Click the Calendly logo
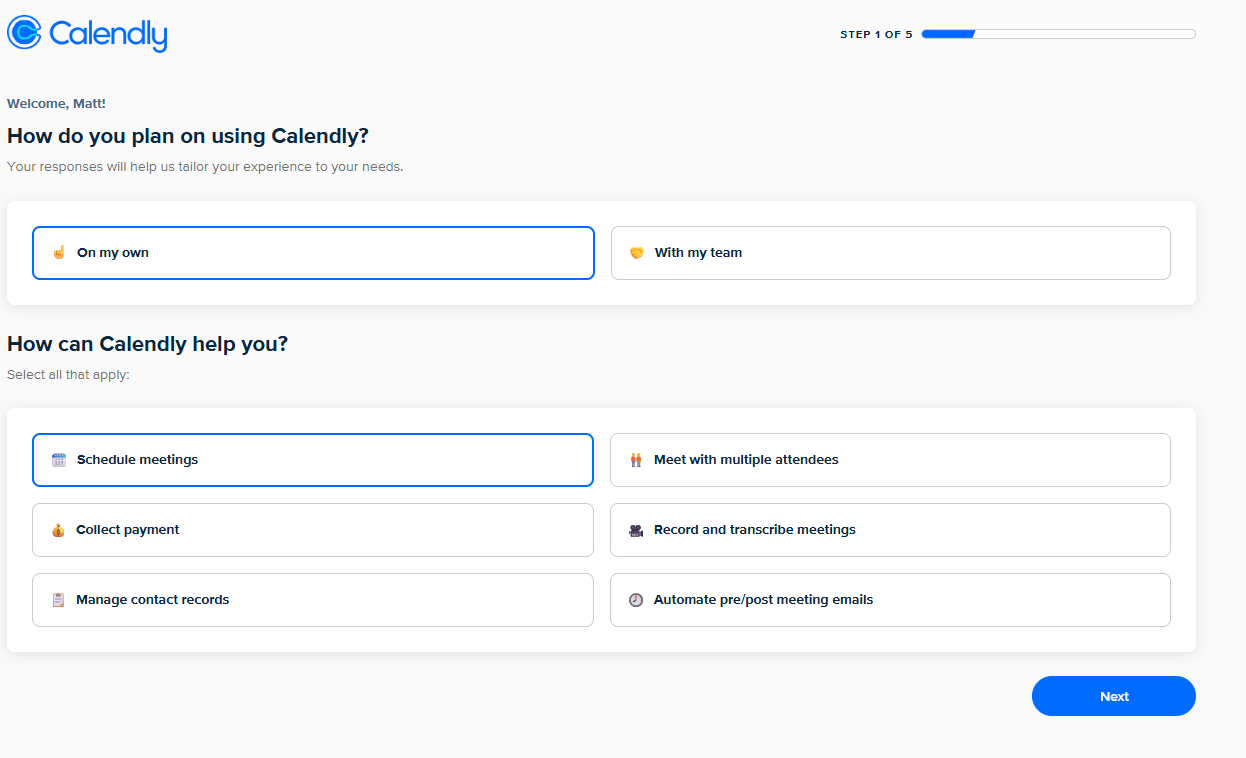The height and width of the screenshot is (758, 1246). click(x=87, y=33)
